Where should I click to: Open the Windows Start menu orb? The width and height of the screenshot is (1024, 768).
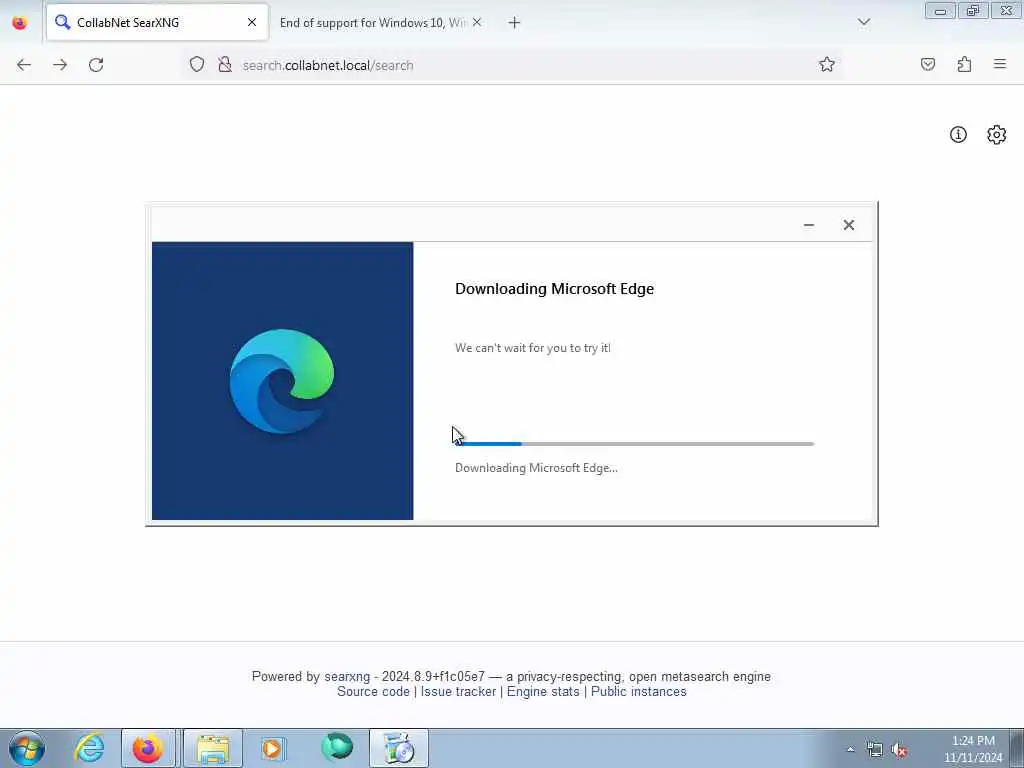point(27,748)
